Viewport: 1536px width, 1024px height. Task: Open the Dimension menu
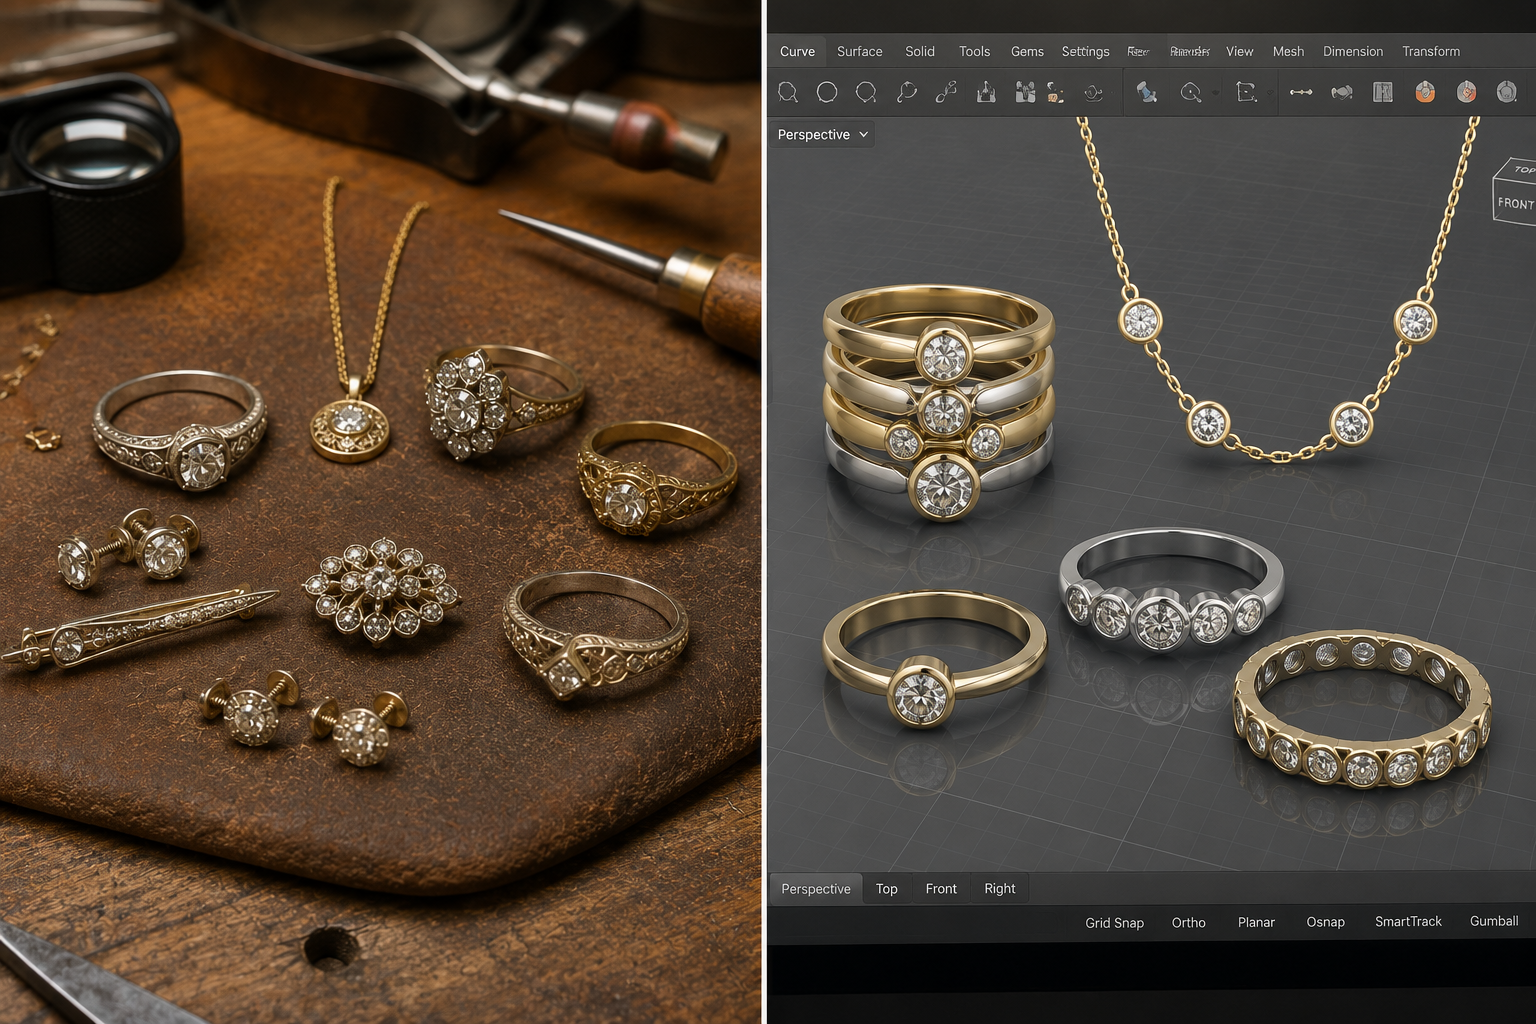coord(1353,51)
